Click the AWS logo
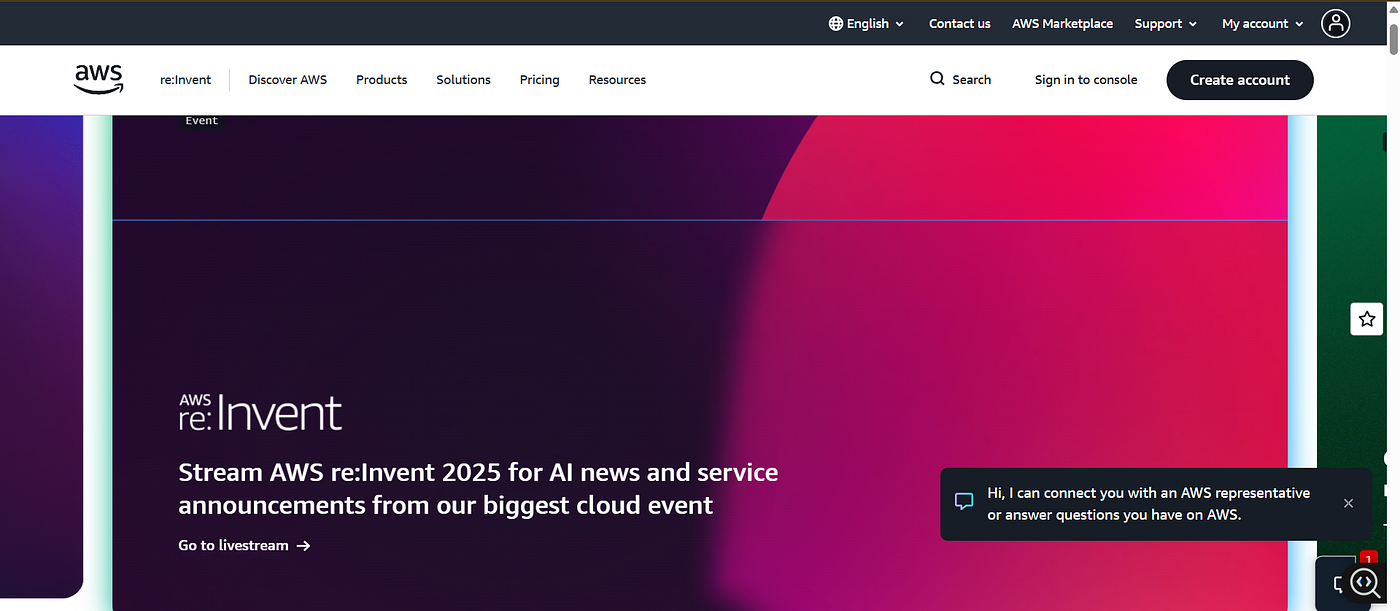The width and height of the screenshot is (1400, 611). tap(99, 79)
